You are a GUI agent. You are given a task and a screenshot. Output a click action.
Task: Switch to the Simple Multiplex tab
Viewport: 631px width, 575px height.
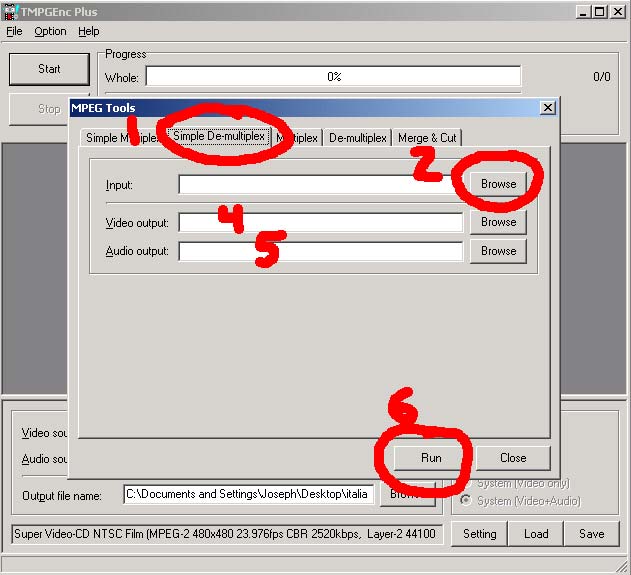click(x=123, y=138)
